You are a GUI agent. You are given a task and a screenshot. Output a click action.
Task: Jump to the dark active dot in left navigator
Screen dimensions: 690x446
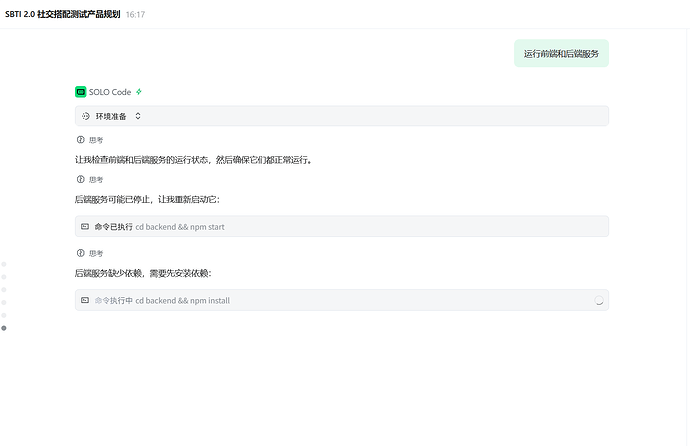point(4,328)
